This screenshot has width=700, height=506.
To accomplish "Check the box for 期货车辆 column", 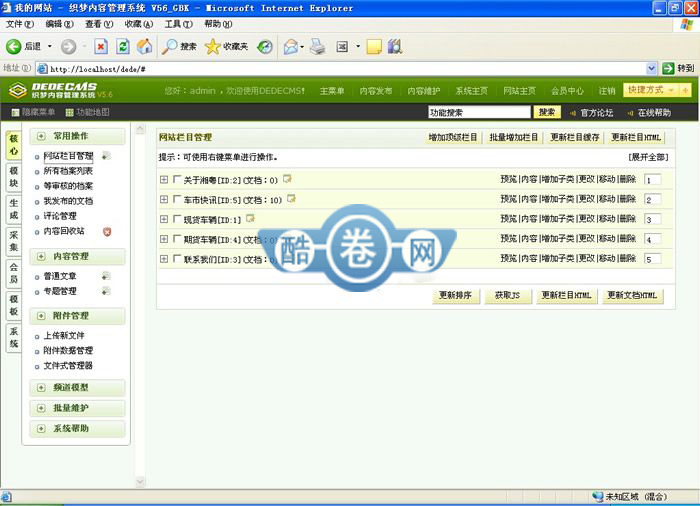I will tap(177, 239).
